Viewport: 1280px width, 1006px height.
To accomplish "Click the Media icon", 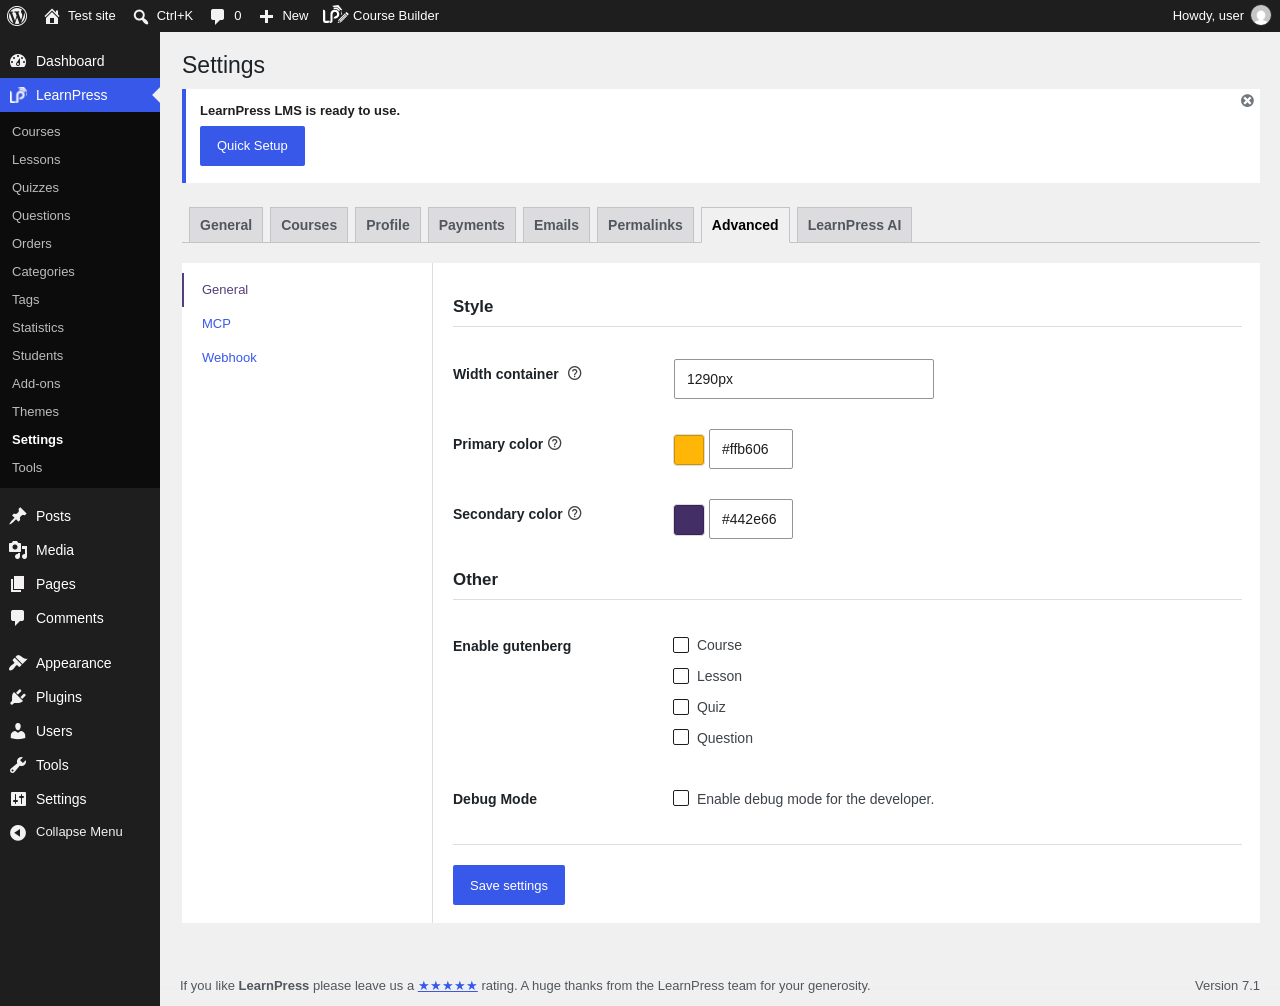I will tap(18, 550).
